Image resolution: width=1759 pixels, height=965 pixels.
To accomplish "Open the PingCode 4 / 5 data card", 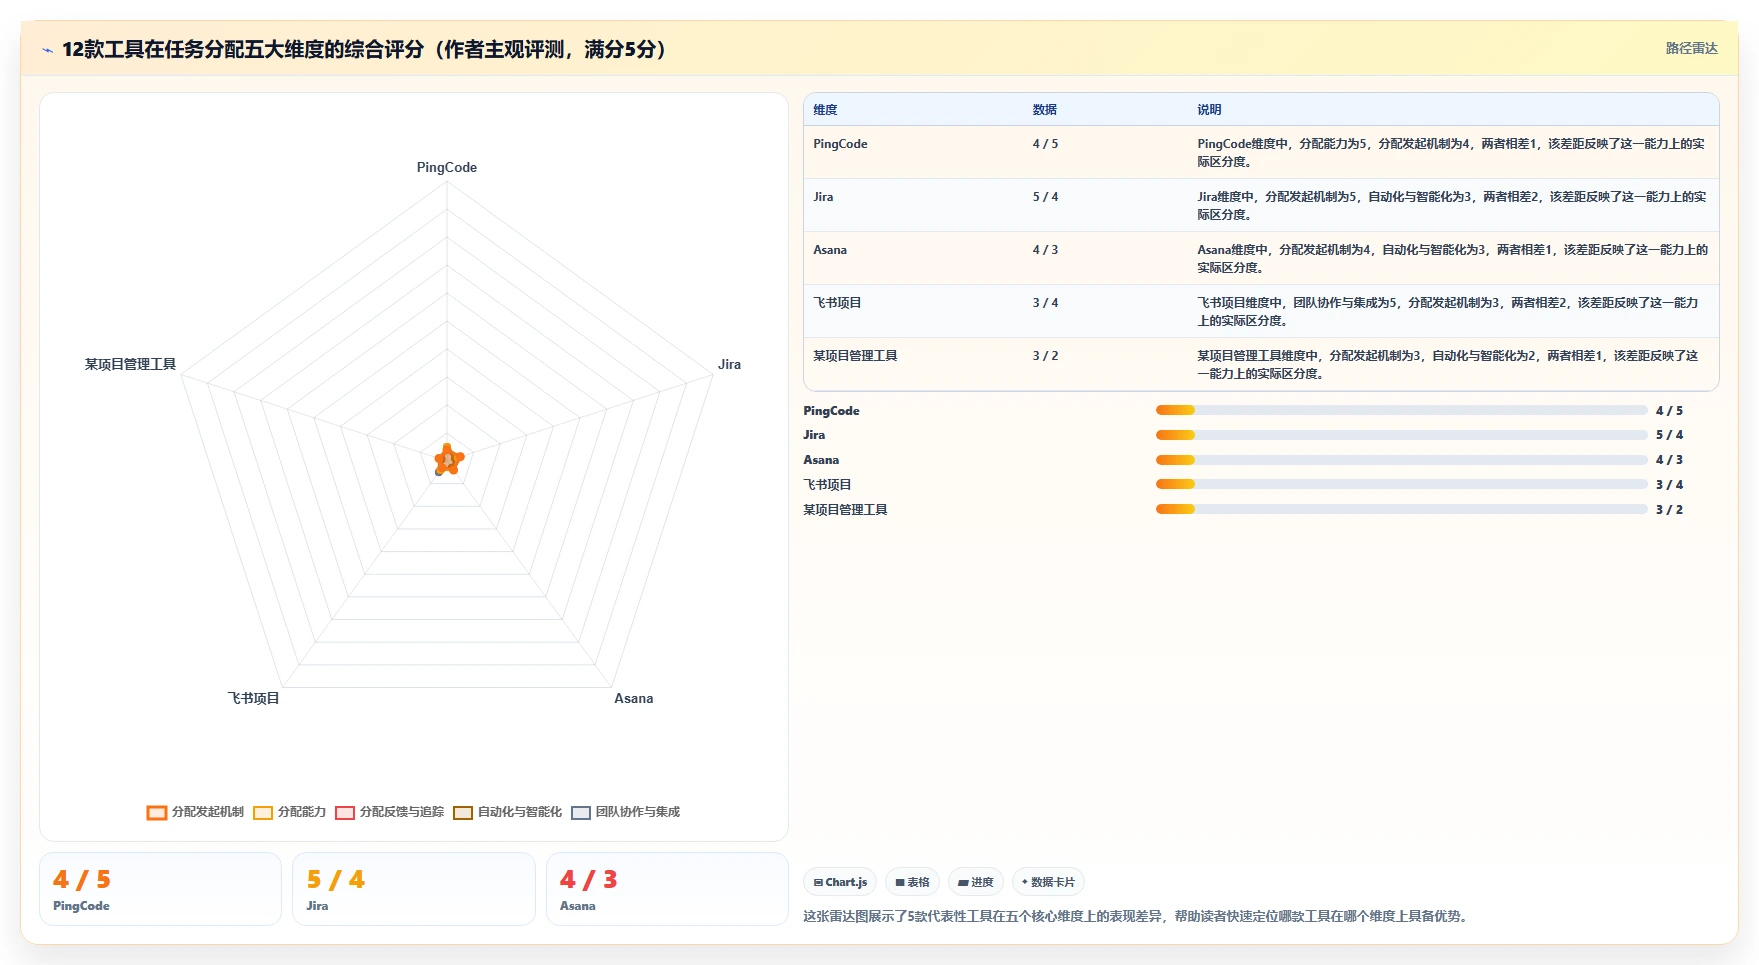I will coord(160,889).
